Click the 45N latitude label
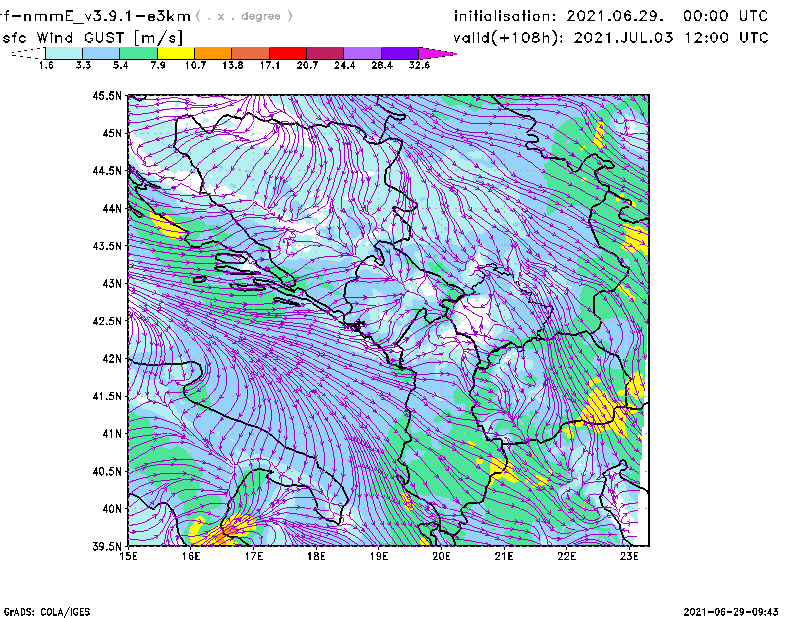 coord(112,133)
